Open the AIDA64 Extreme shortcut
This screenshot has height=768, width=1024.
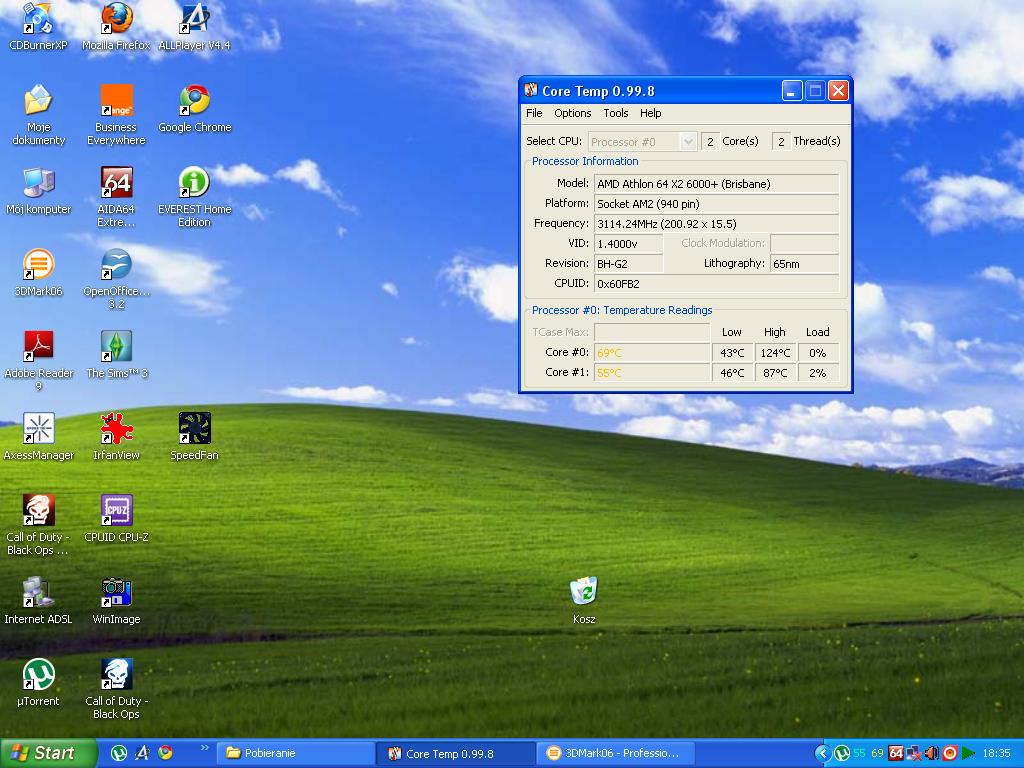(x=116, y=183)
